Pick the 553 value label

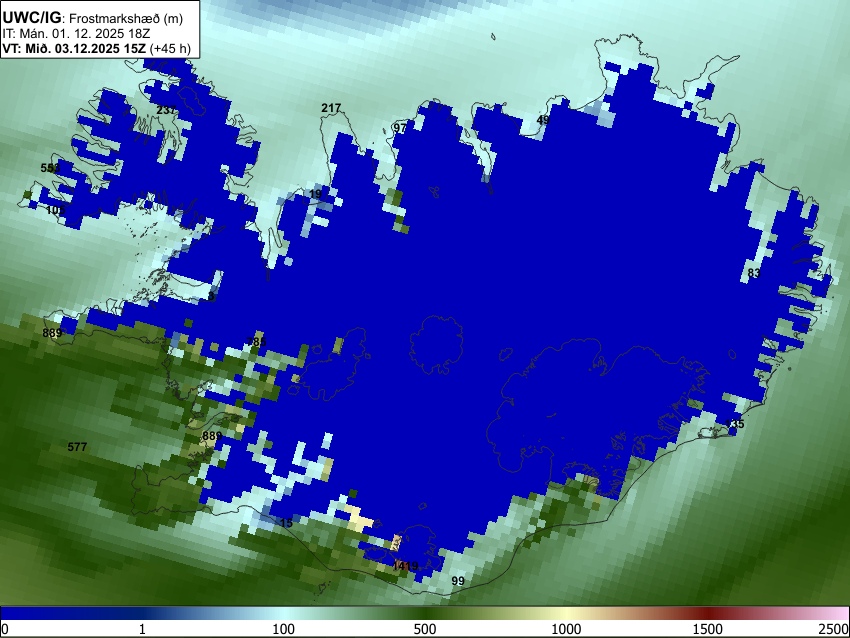click(x=50, y=168)
